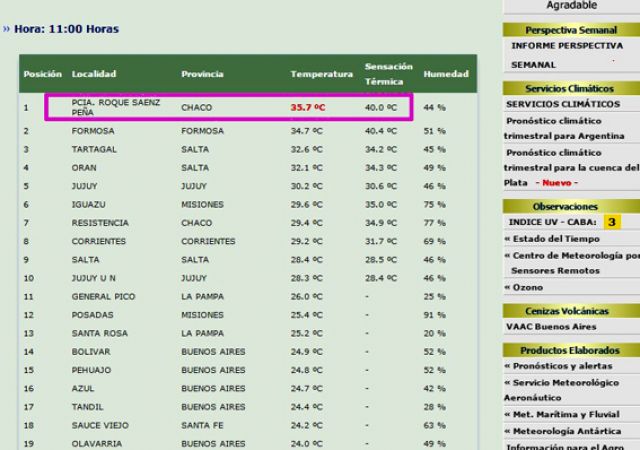Open the VAAC Buenos Aires link
Image resolution: width=640 pixels, height=450 pixels.
tap(553, 328)
